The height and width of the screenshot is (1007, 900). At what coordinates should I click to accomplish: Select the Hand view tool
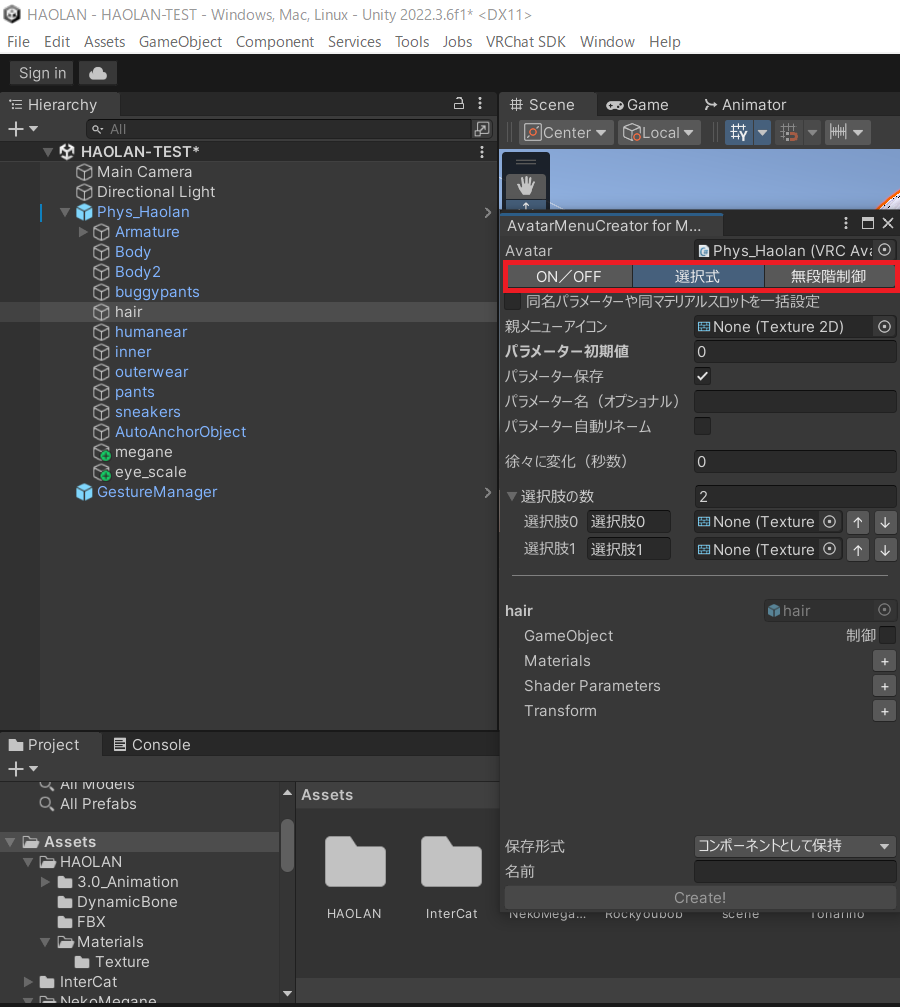(526, 186)
